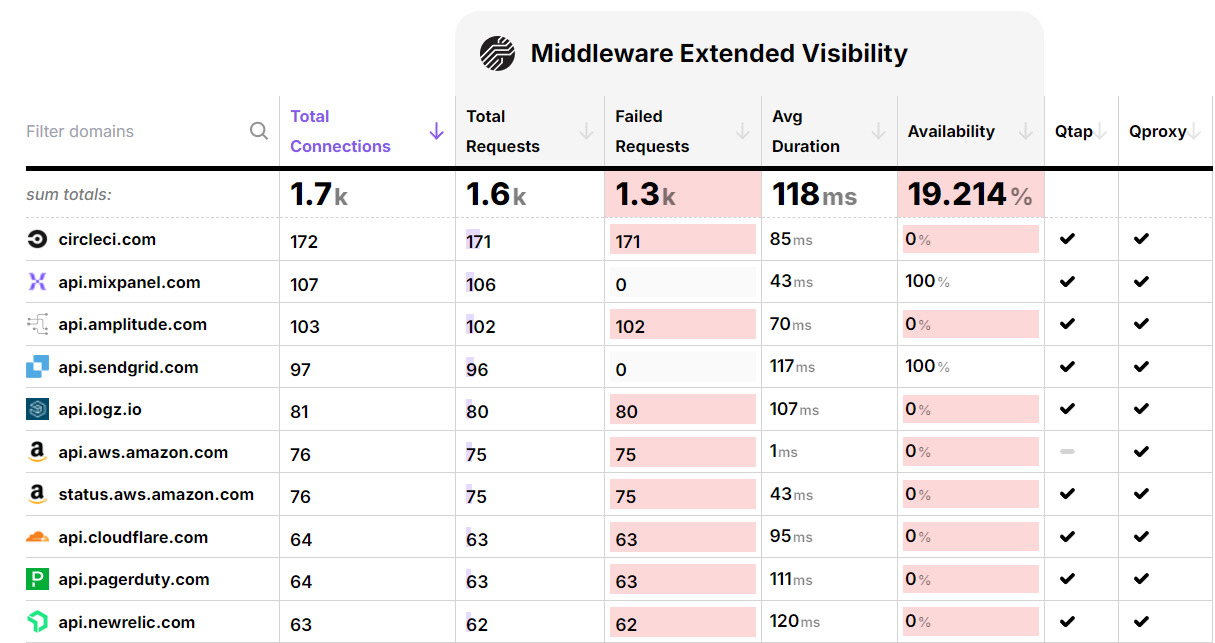Screen dimensions: 1215x643
Task: Click the PagerDuty logo icon
Action: pos(37,579)
